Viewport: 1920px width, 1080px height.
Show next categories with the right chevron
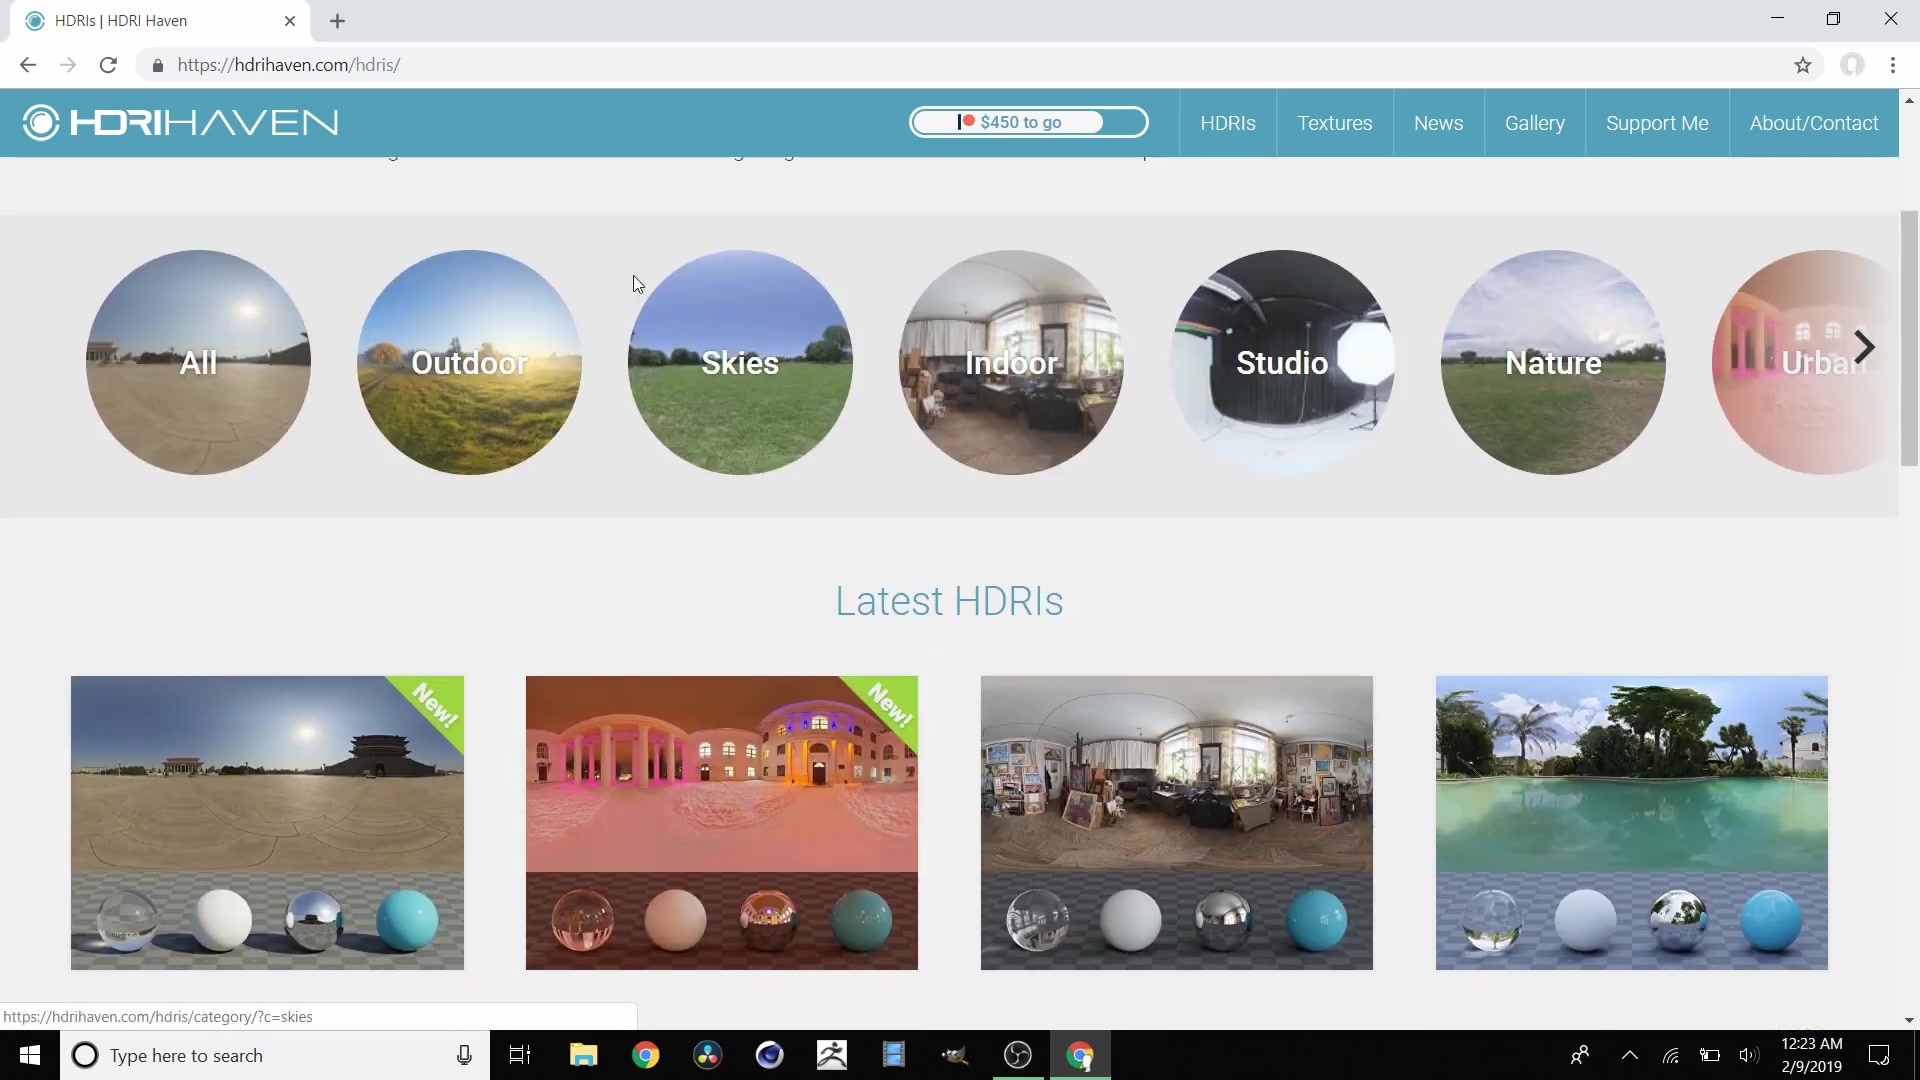[x=1863, y=347]
